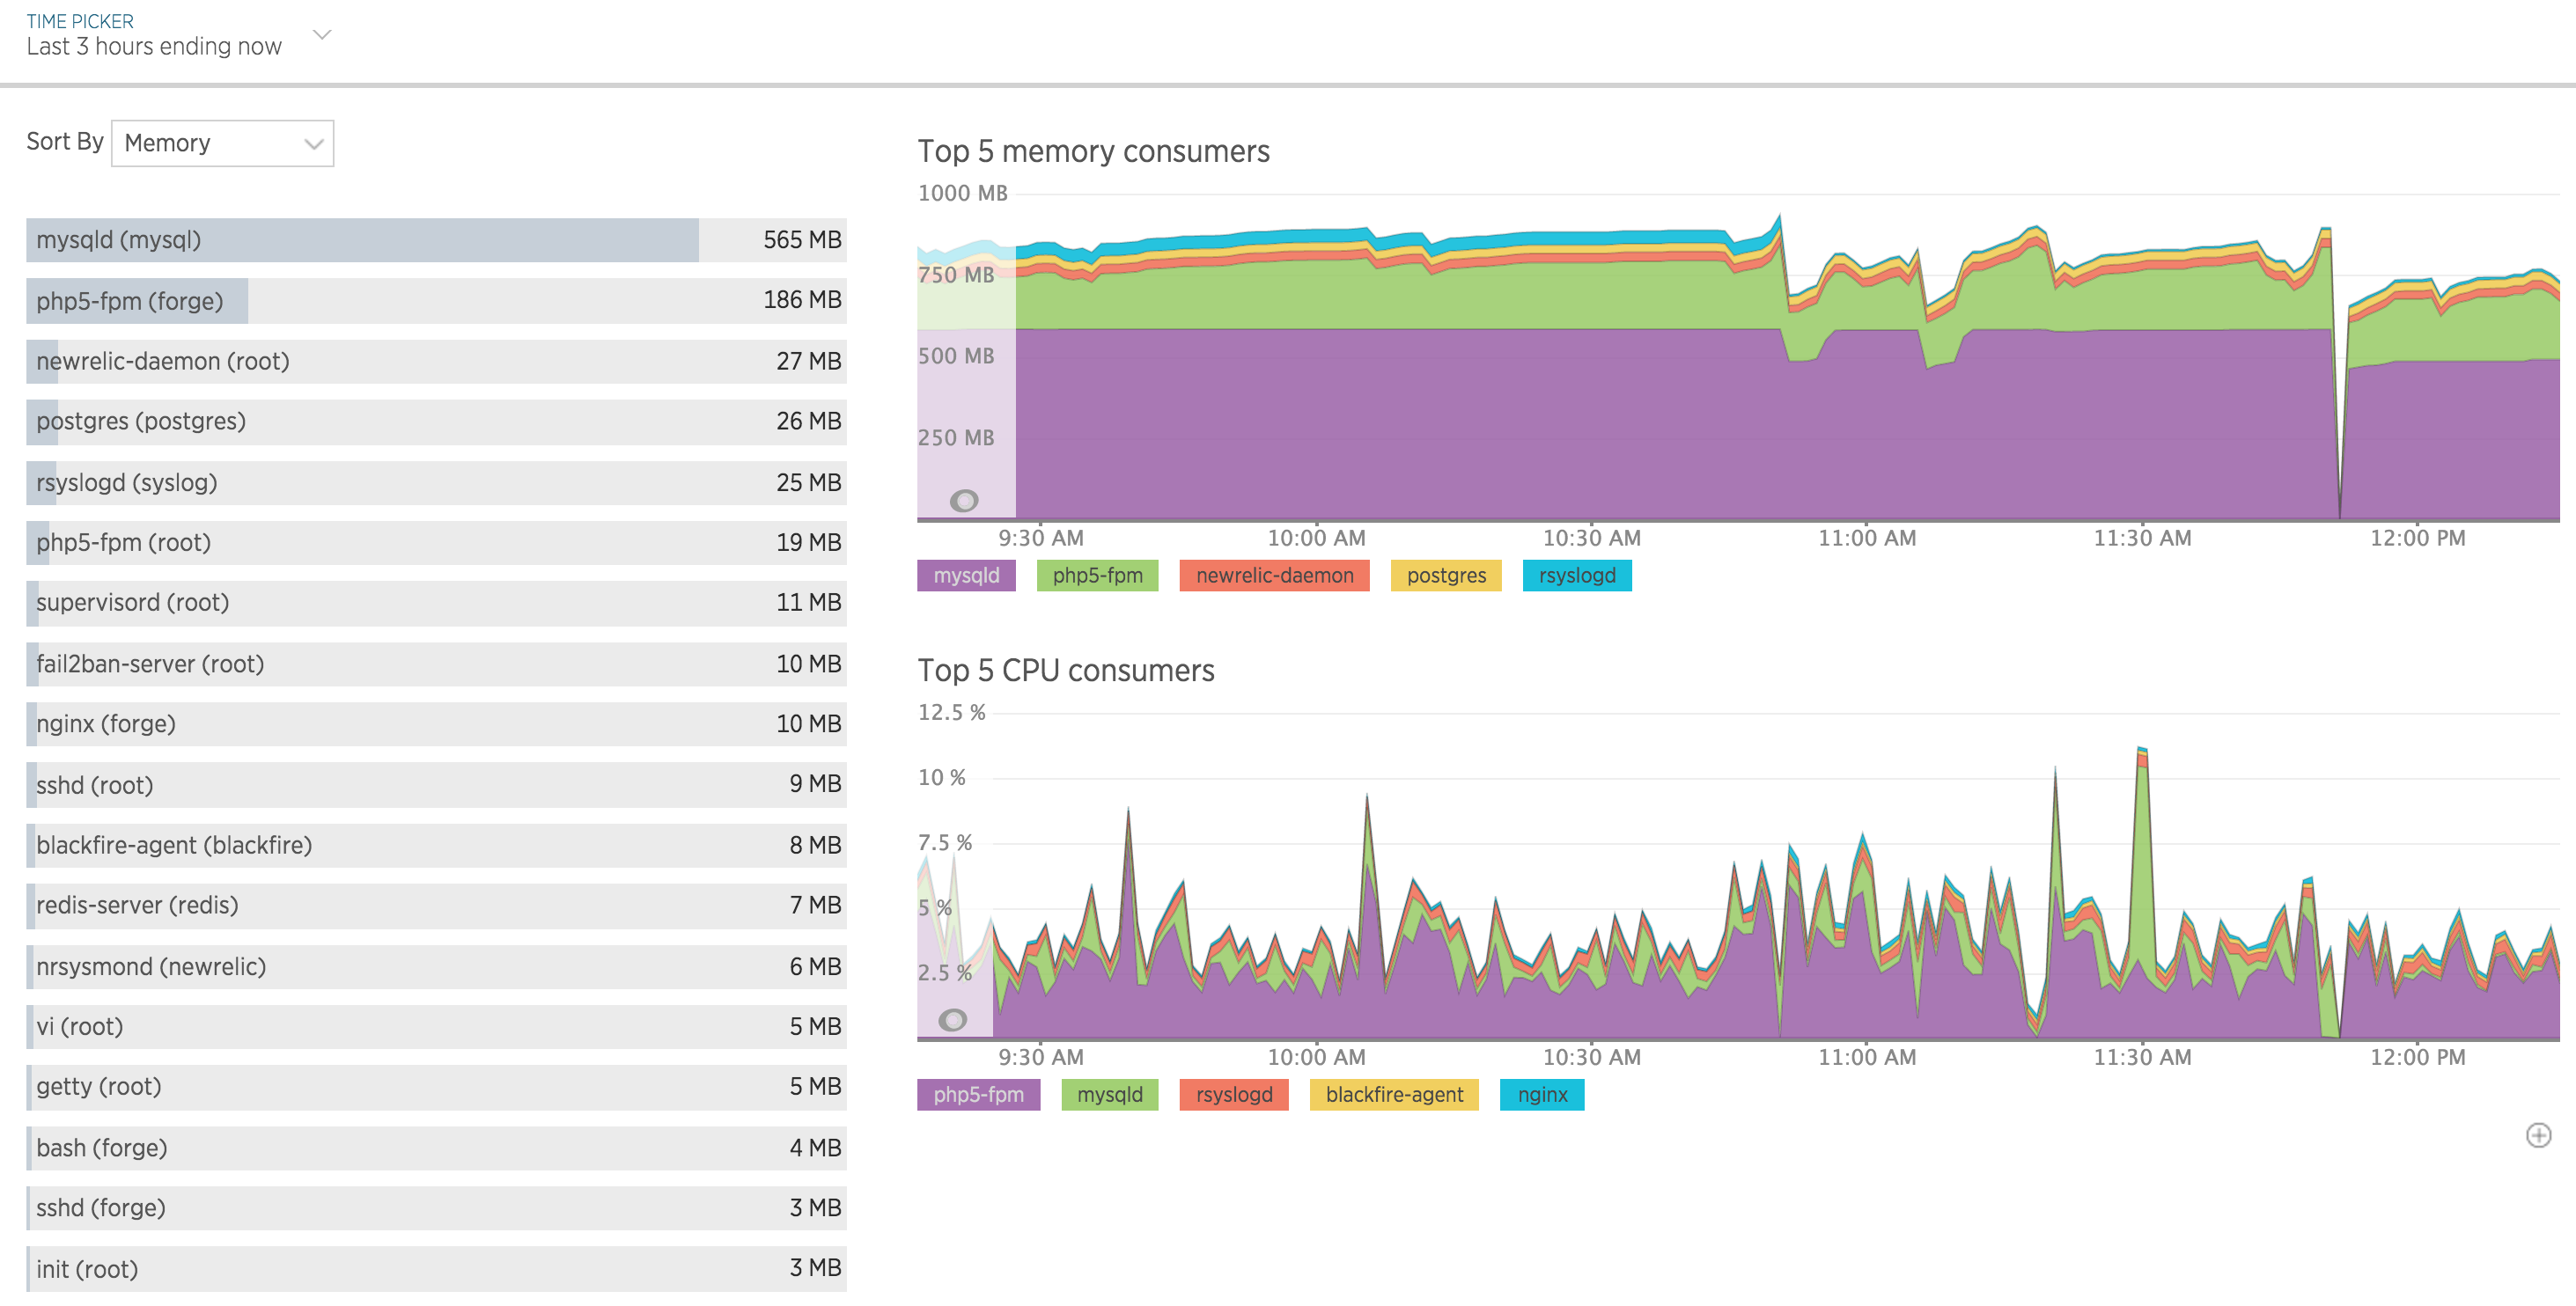Open the Time Picker dropdown

tap(178, 36)
